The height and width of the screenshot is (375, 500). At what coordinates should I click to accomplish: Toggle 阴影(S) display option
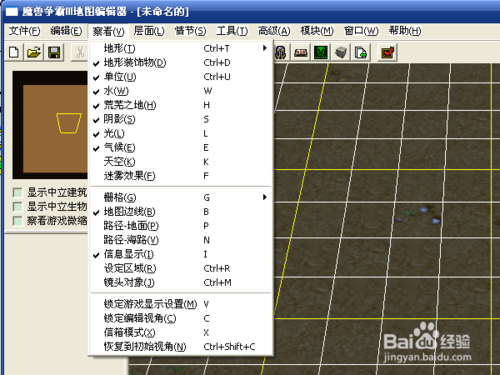pos(181,119)
